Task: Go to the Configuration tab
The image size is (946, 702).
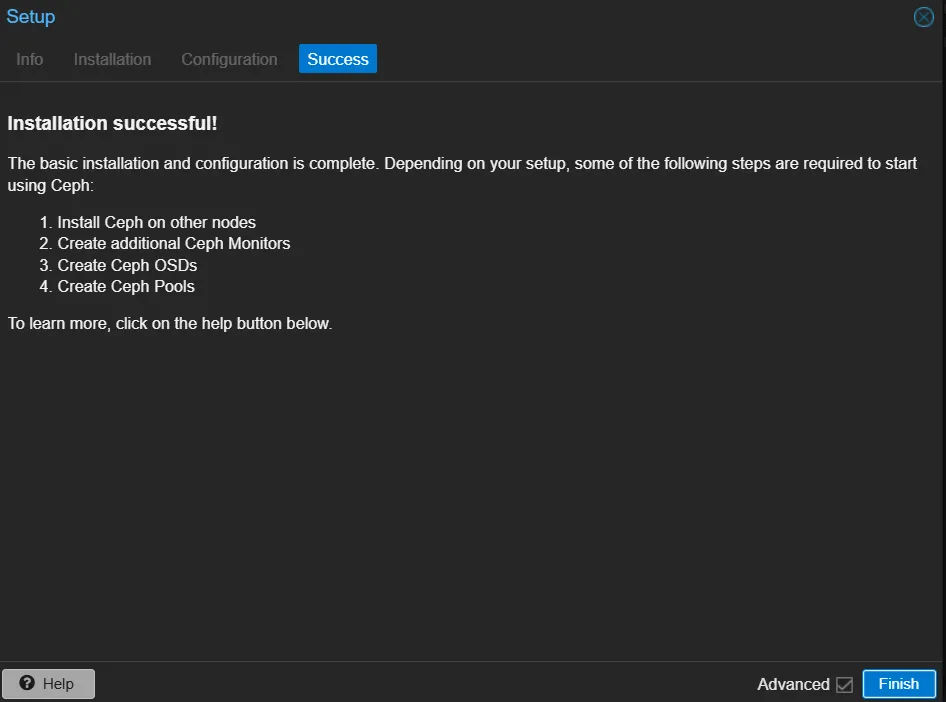Action: (x=229, y=59)
